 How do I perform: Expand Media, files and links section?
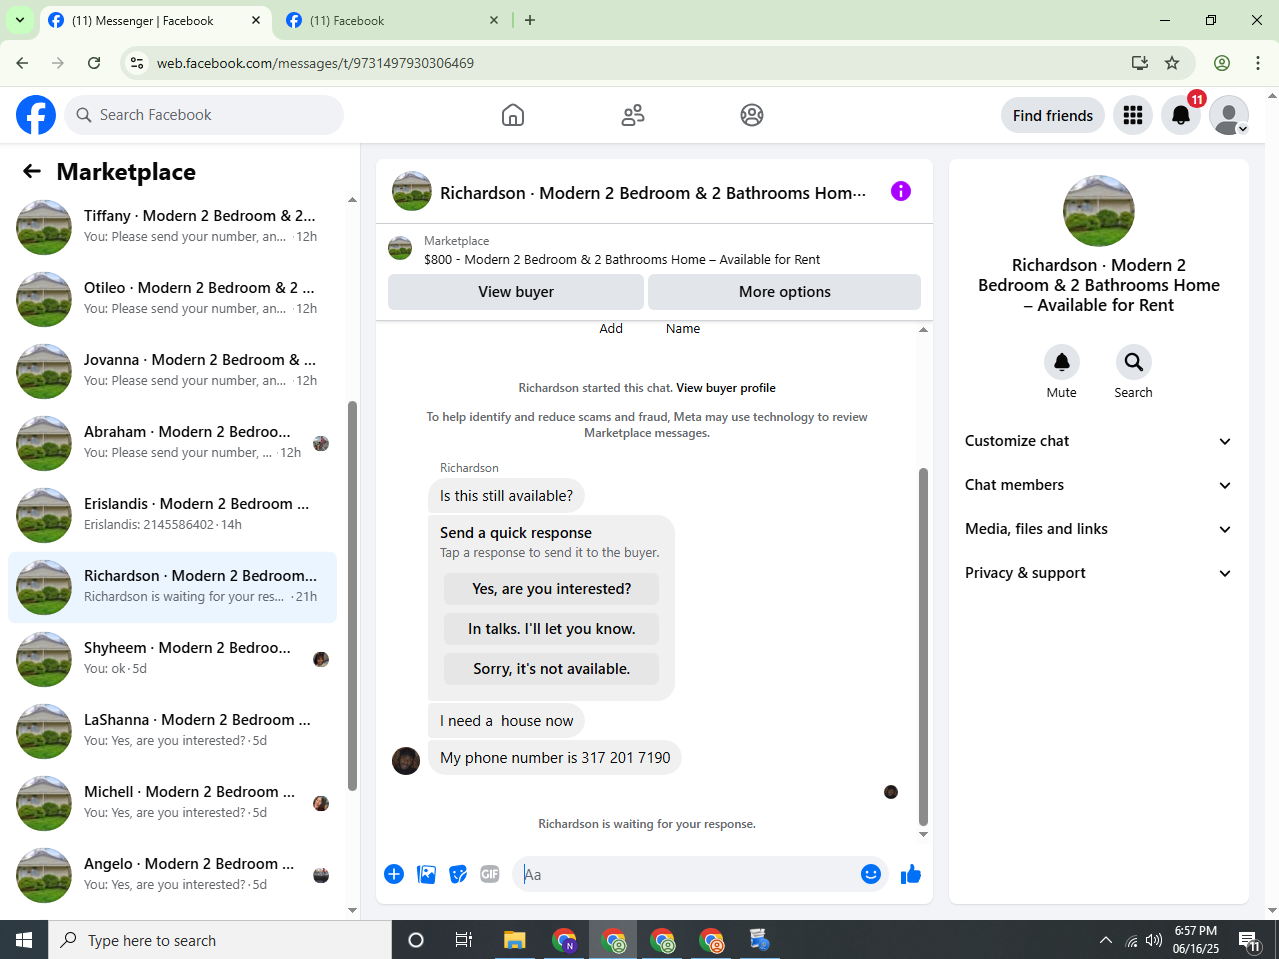1098,529
